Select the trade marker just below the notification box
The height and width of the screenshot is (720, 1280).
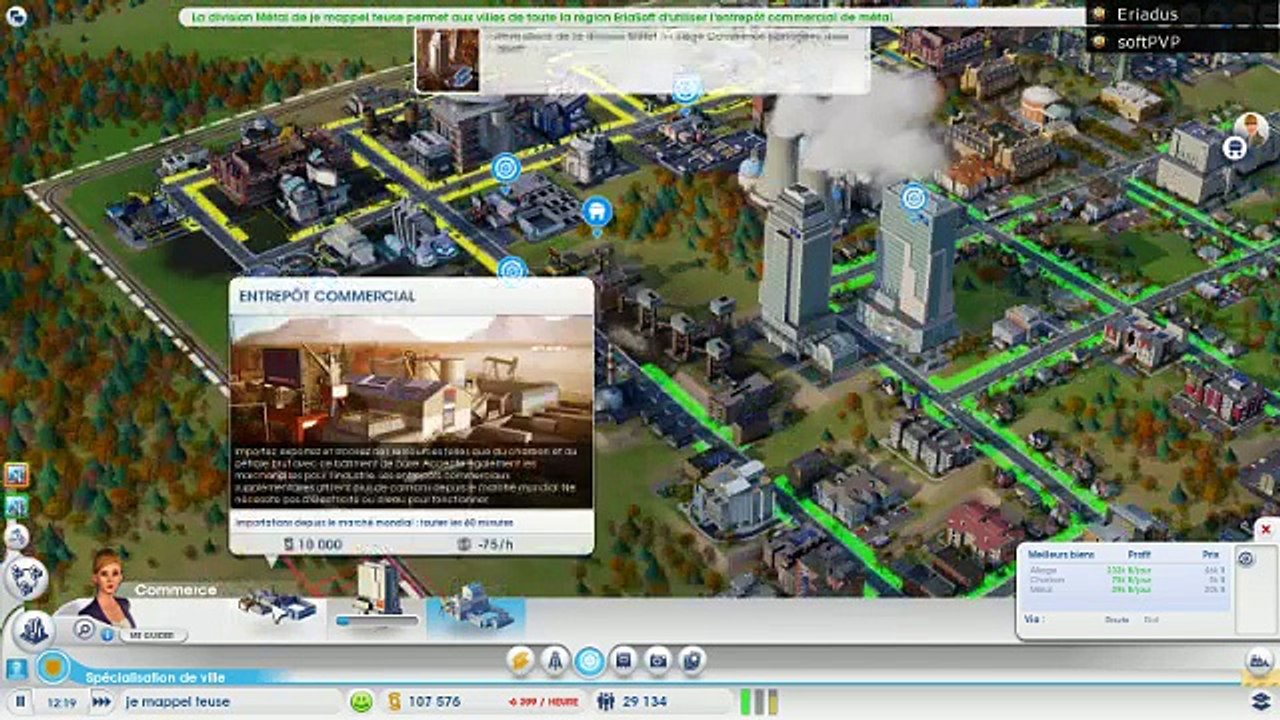[686, 90]
